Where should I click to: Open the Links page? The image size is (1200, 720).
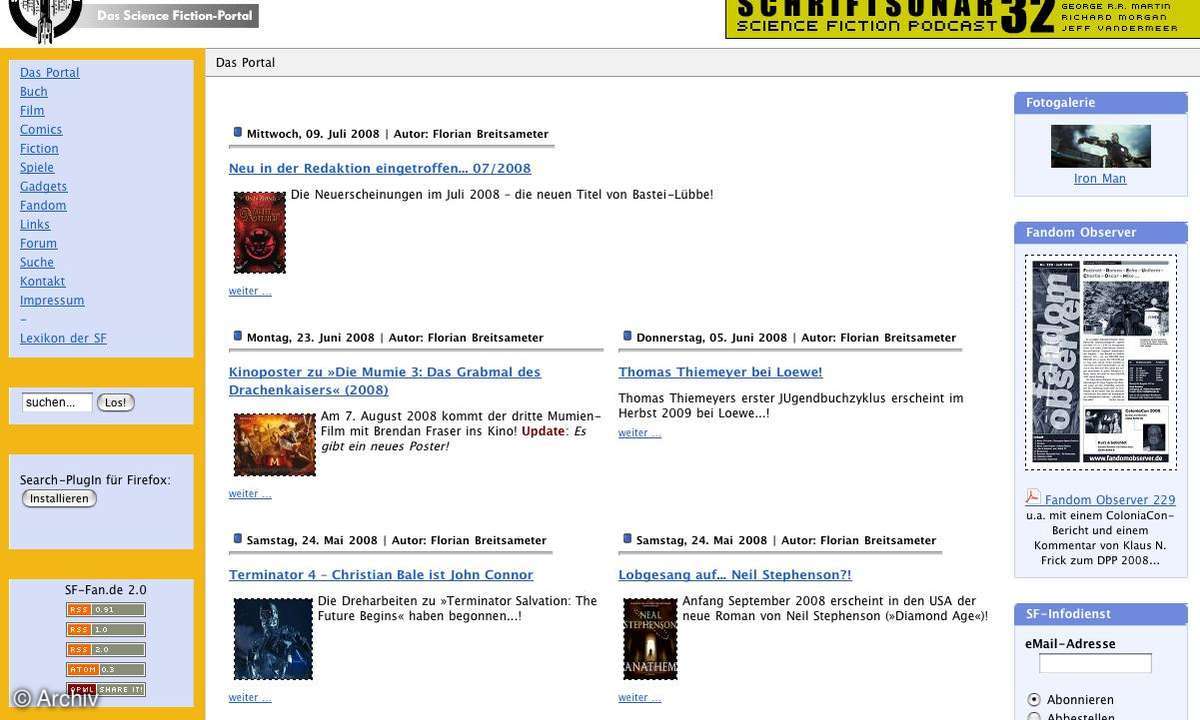pyautogui.click(x=35, y=225)
